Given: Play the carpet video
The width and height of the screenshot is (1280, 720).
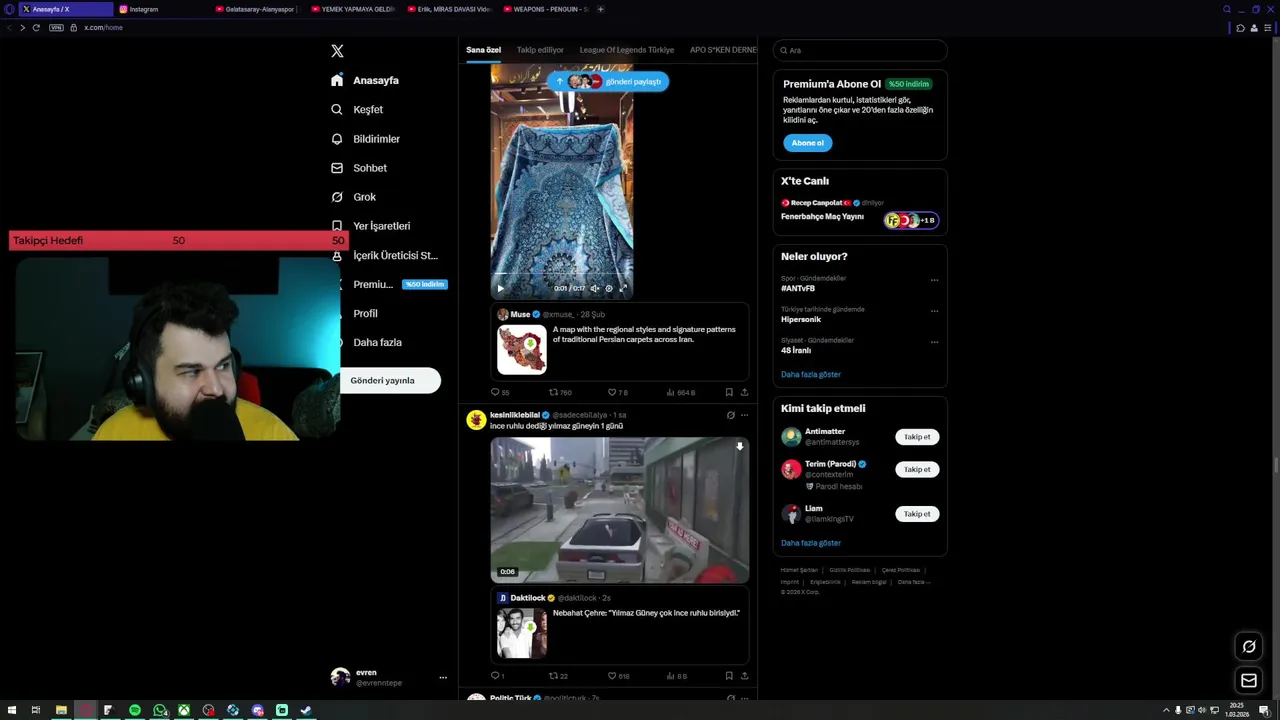Looking at the screenshot, I should [501, 288].
